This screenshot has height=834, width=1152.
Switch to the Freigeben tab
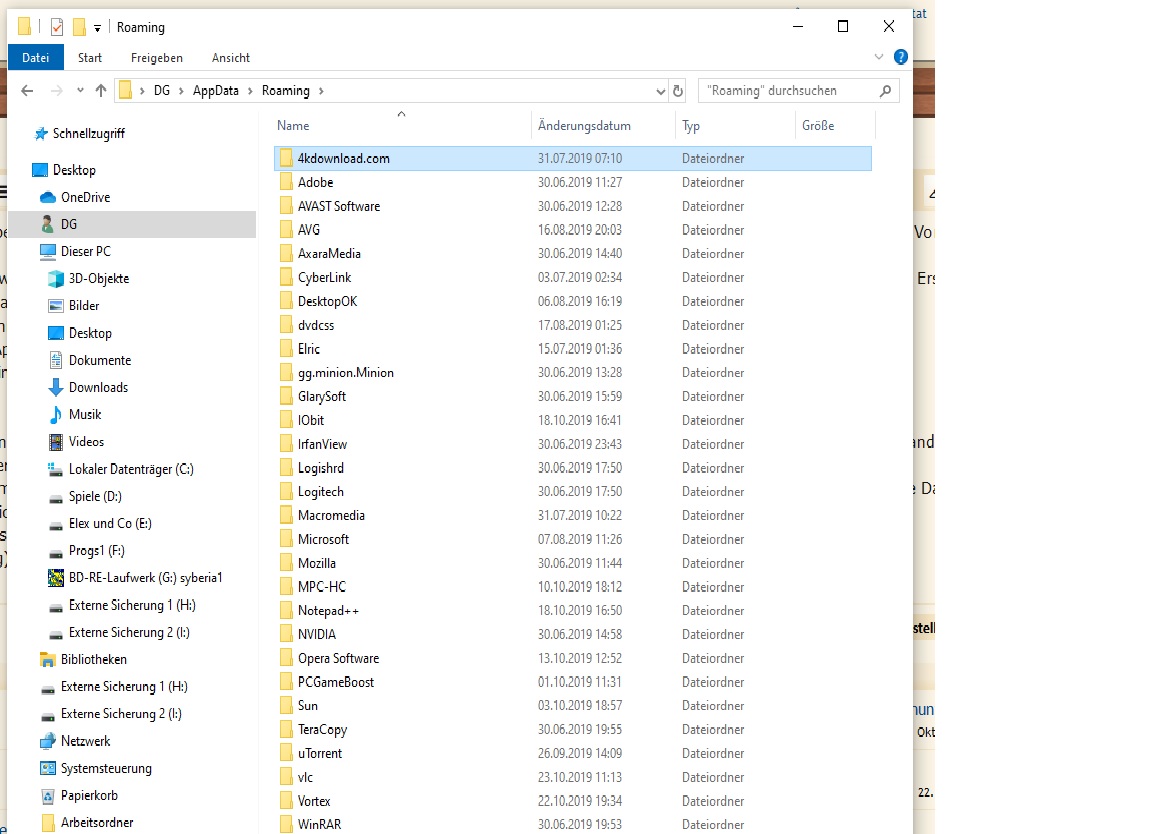point(156,58)
